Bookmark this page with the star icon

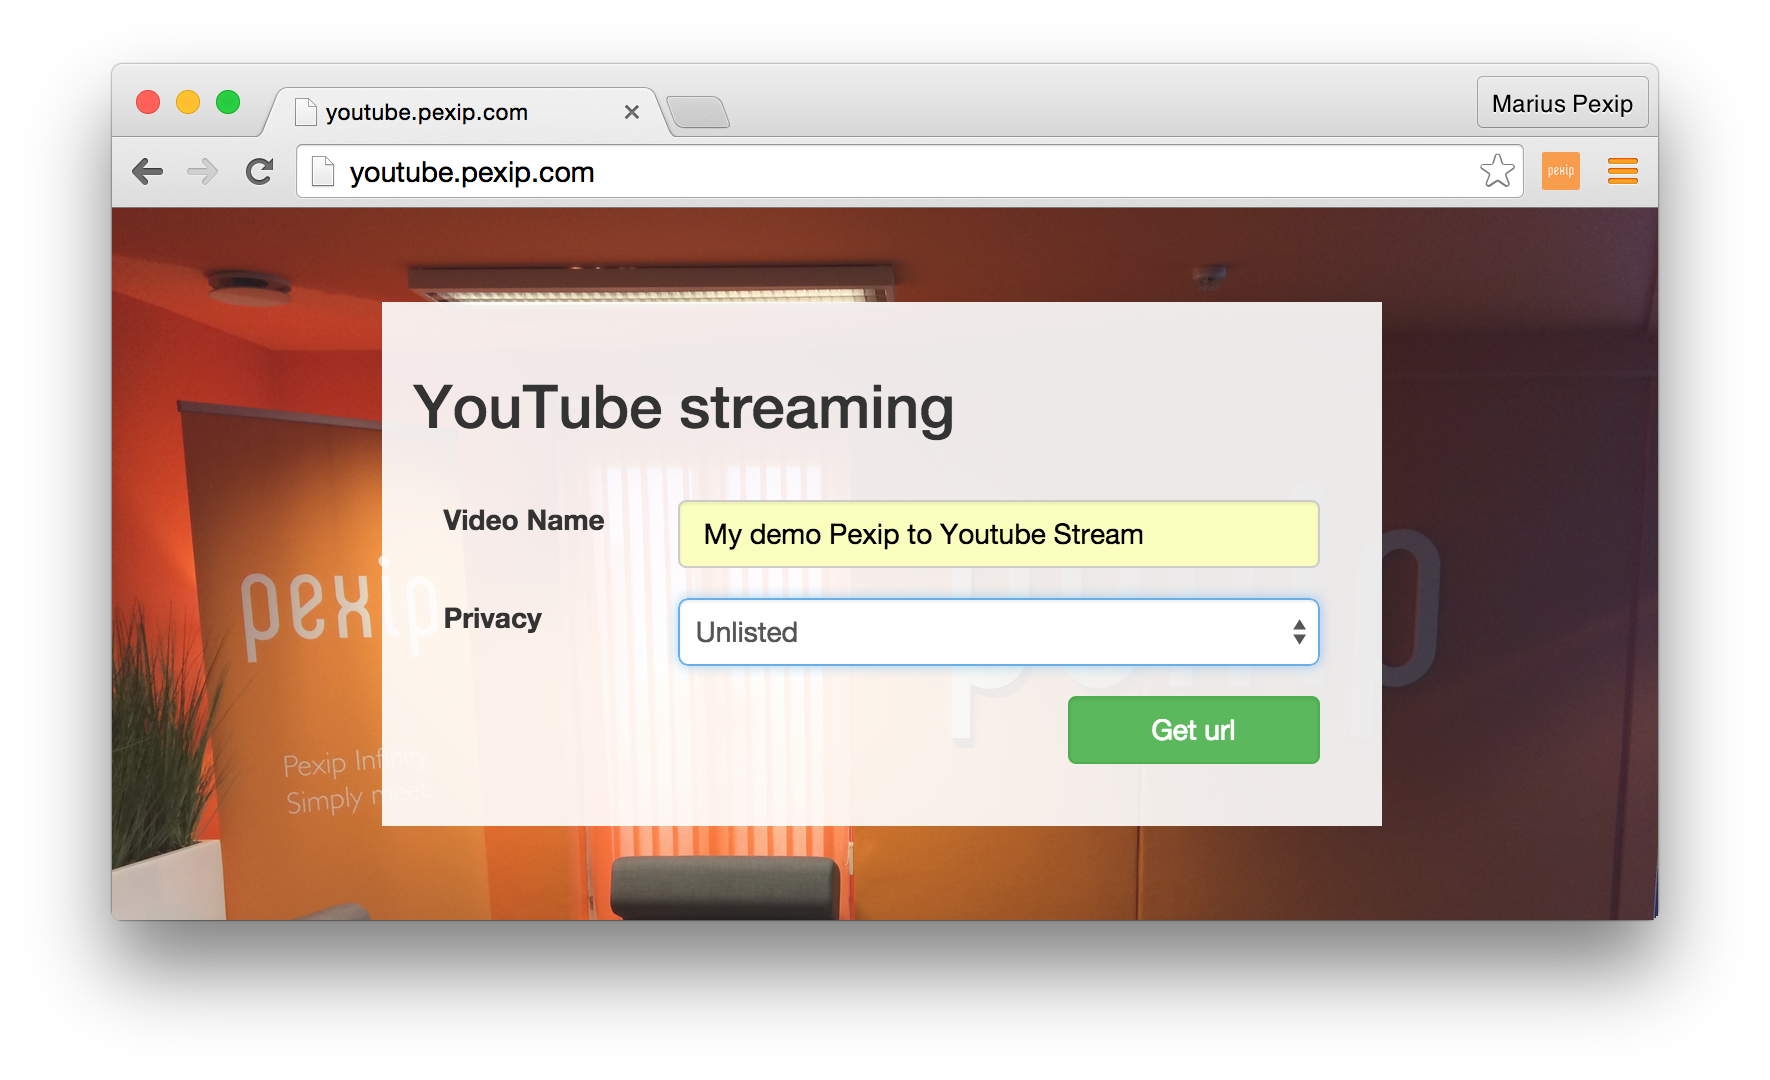click(x=1496, y=171)
